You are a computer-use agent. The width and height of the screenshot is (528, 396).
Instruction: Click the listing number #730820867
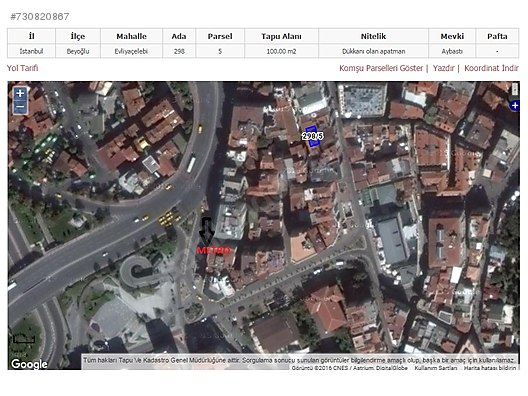pyautogui.click(x=40, y=17)
